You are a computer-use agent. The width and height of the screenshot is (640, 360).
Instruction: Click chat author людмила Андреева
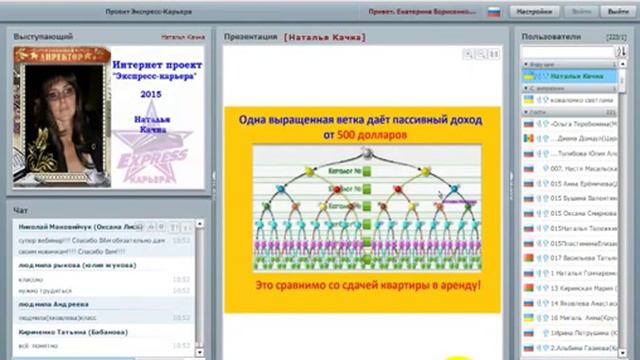tap(53, 304)
